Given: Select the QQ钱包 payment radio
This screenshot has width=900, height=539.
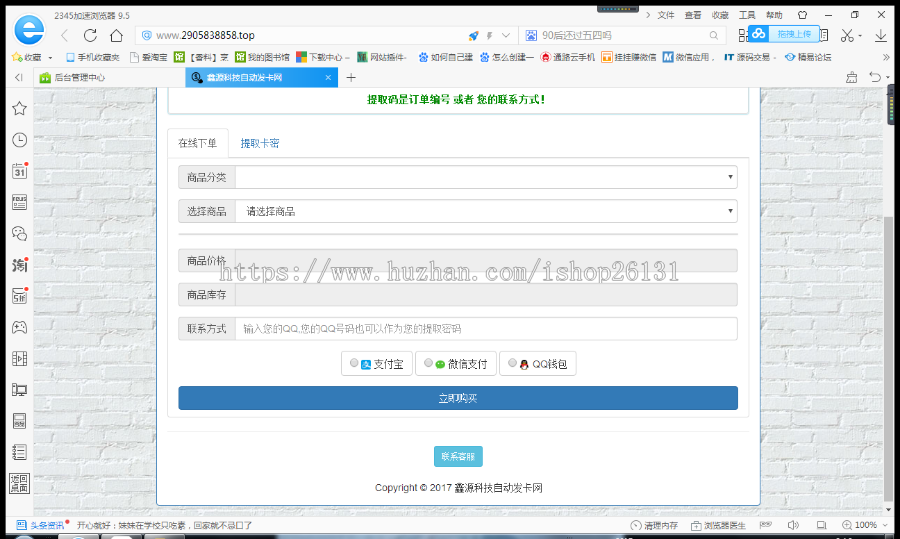Looking at the screenshot, I should pos(513,363).
